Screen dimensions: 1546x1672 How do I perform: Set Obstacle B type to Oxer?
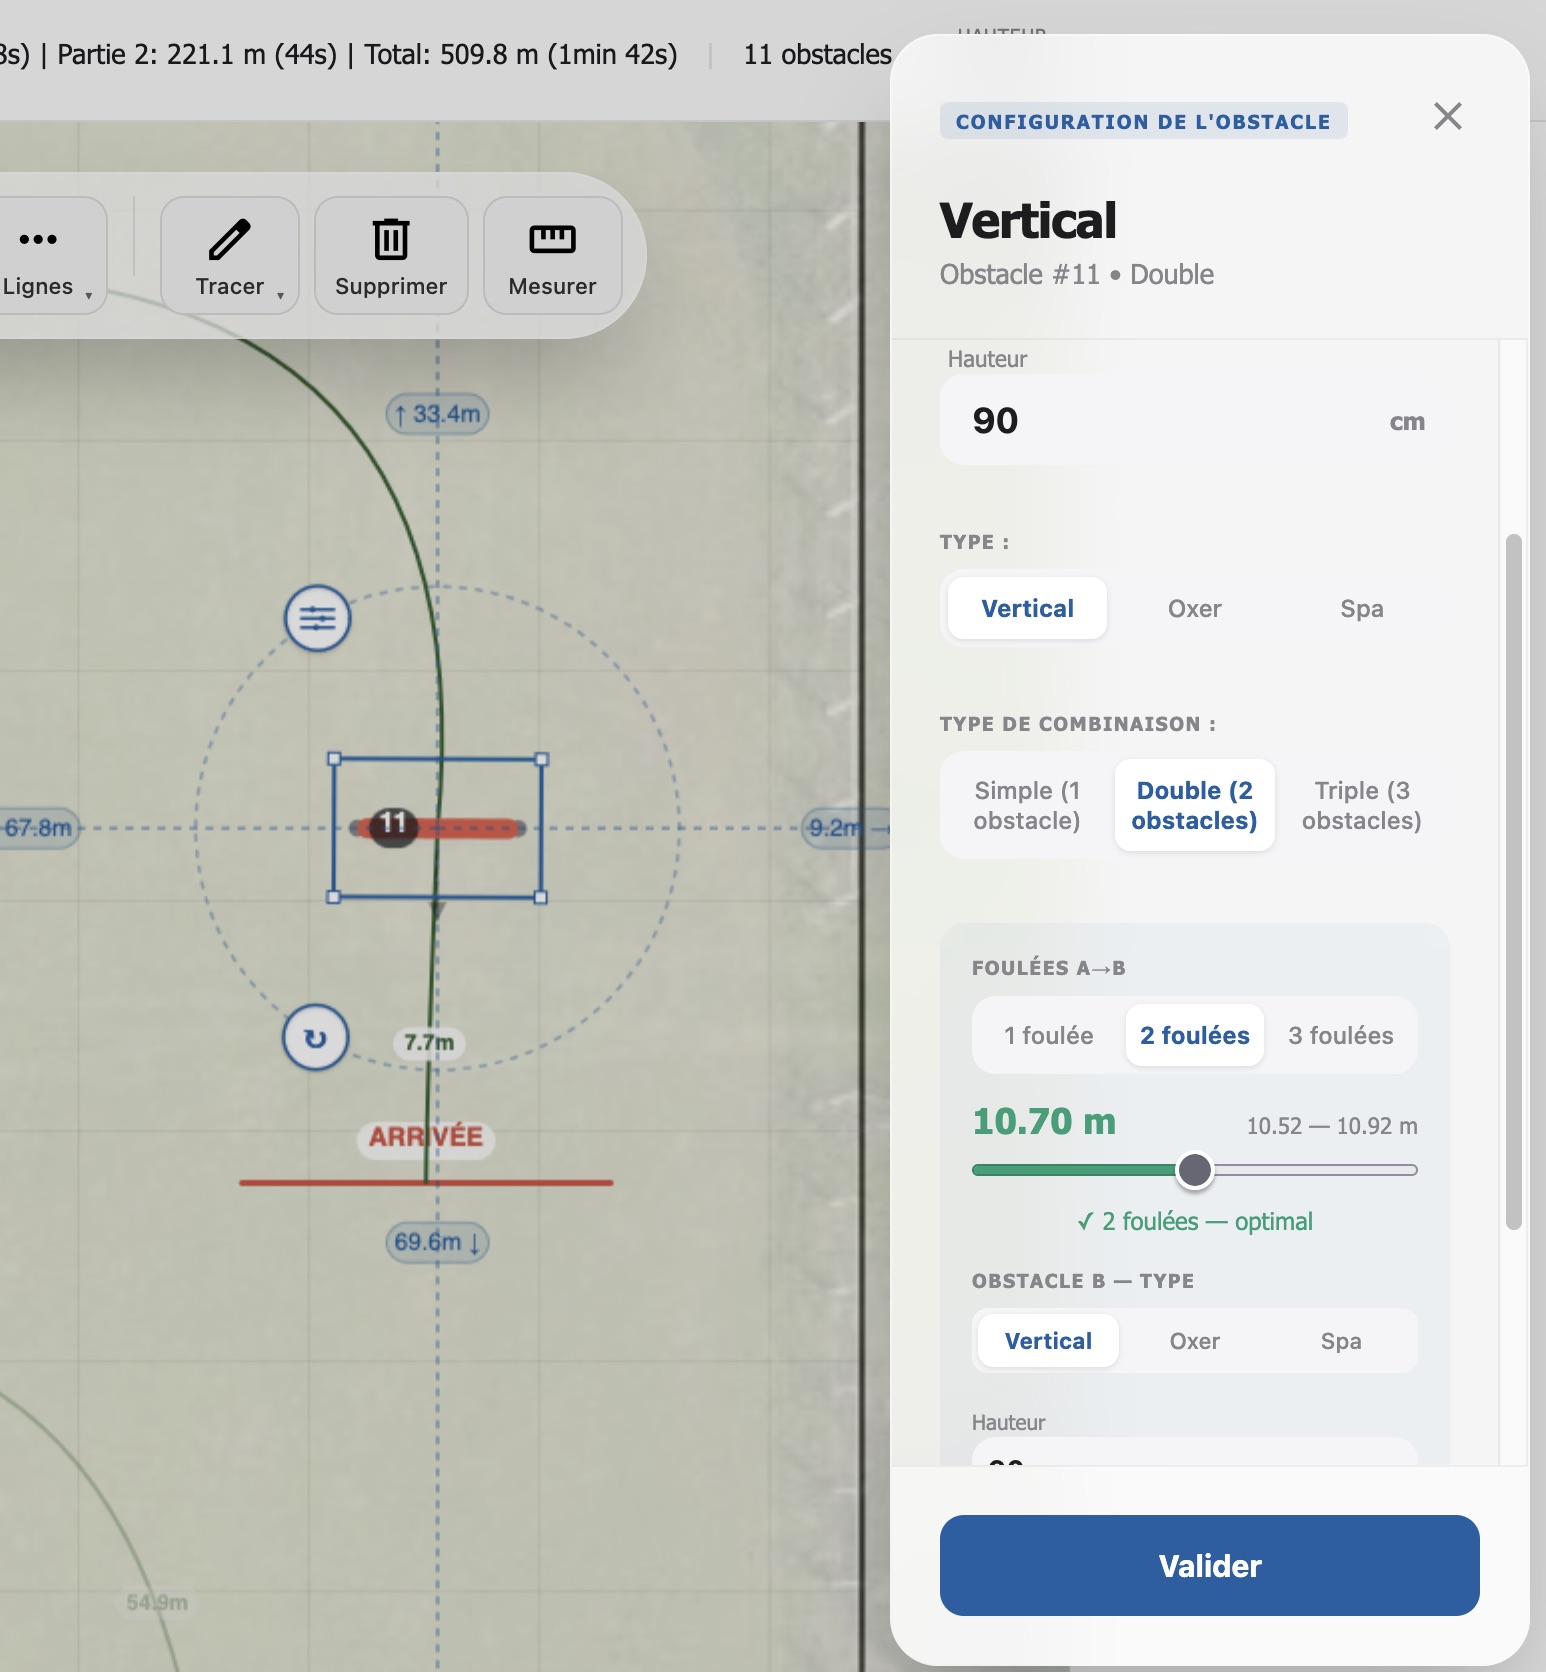(x=1194, y=1341)
